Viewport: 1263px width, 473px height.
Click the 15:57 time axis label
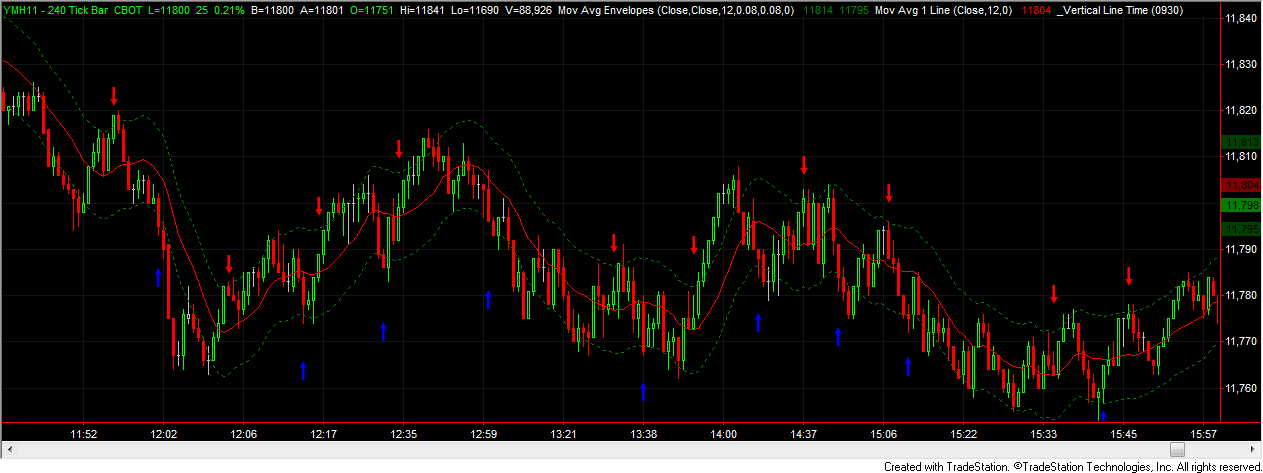click(x=1204, y=434)
